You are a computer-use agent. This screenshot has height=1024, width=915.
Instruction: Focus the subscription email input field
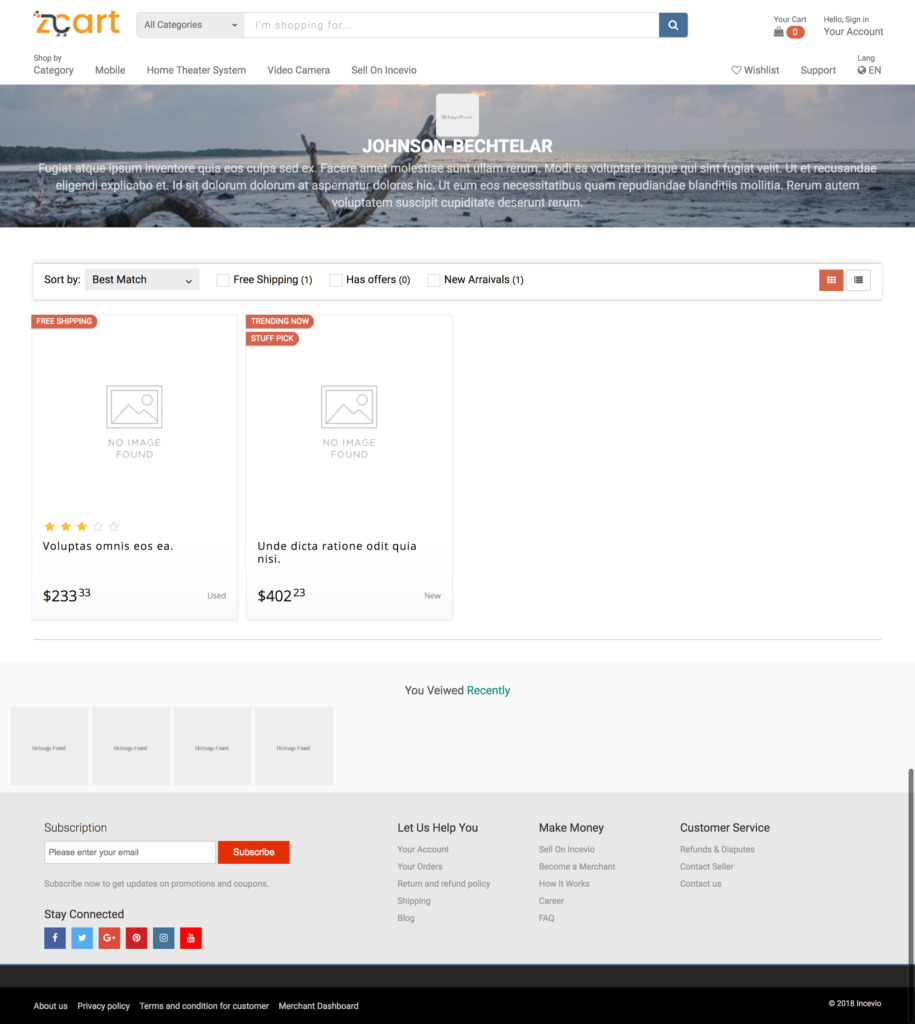[129, 852]
